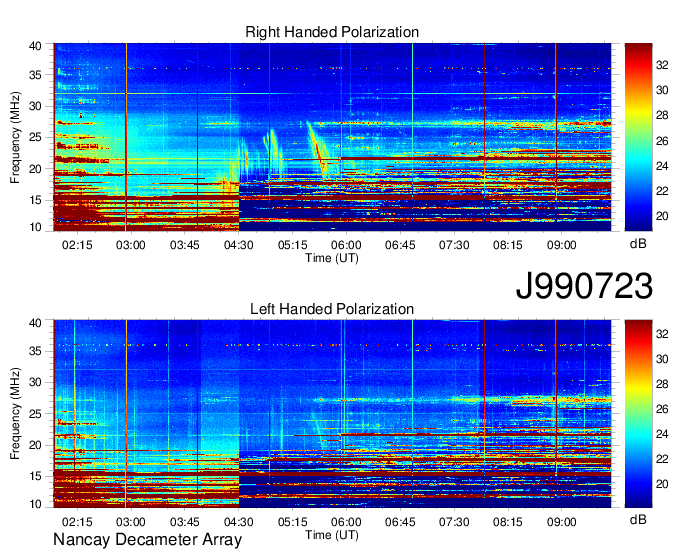Screen dimensions: 680x552
Task: Click the 02:15 time tick of Right Handed plot
Action: tap(77, 245)
